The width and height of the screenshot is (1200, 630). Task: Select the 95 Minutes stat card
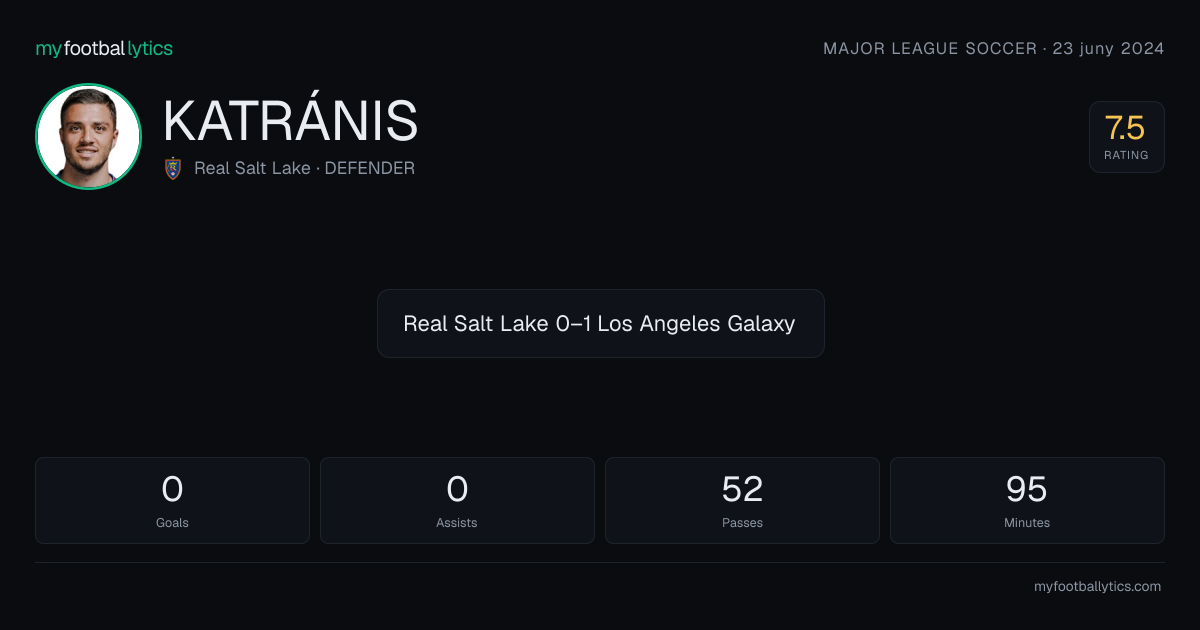click(x=1027, y=500)
